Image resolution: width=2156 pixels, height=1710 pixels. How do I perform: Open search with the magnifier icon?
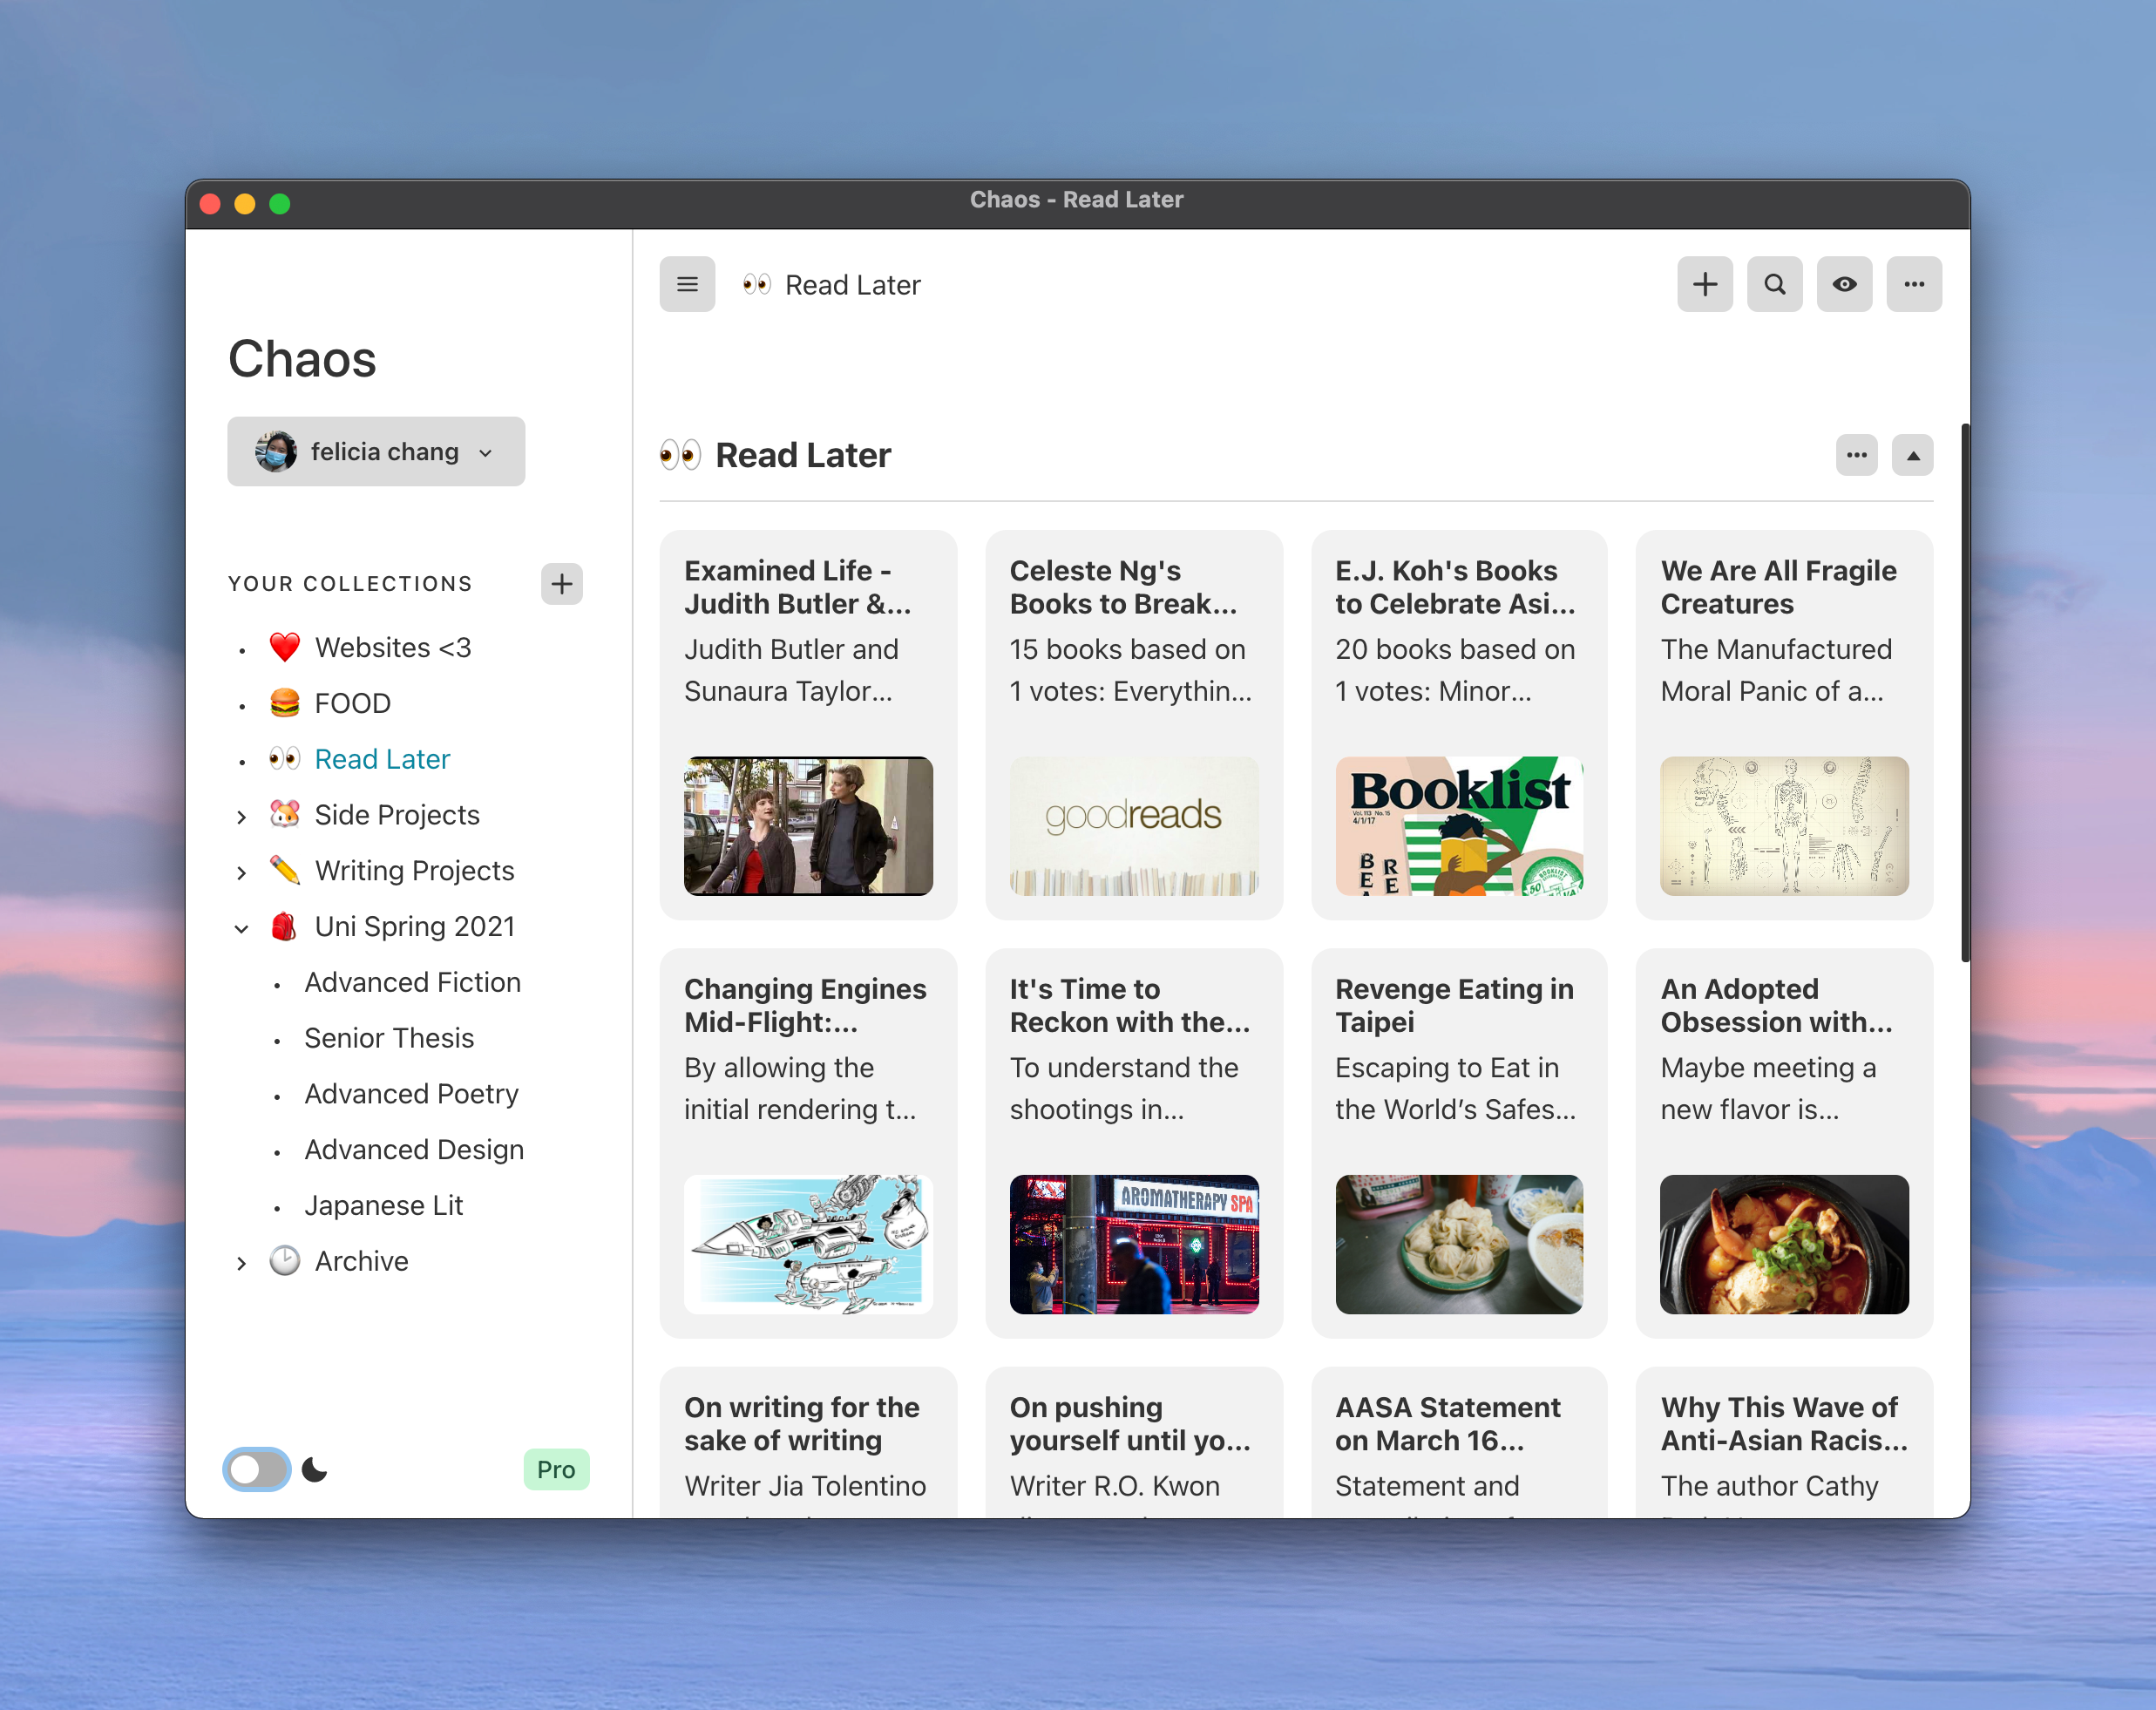click(1774, 284)
